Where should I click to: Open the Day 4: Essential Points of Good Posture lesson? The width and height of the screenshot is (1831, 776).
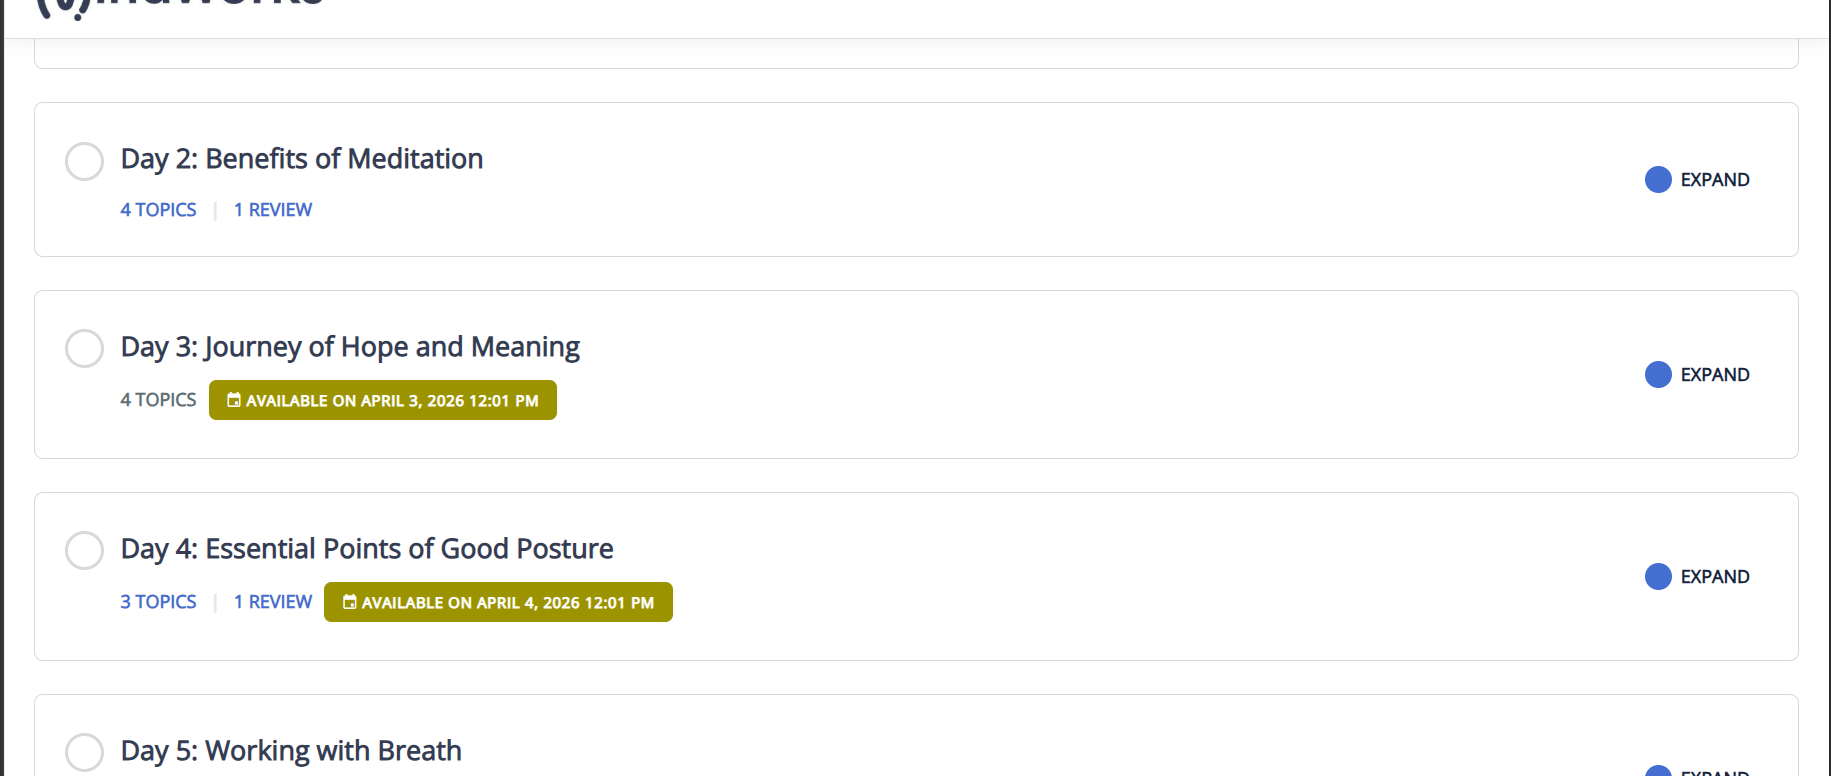367,549
